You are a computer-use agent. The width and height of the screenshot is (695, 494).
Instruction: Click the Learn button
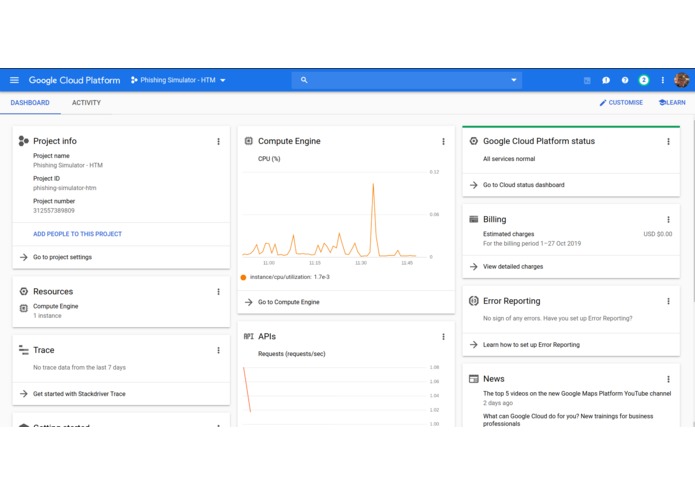[672, 103]
